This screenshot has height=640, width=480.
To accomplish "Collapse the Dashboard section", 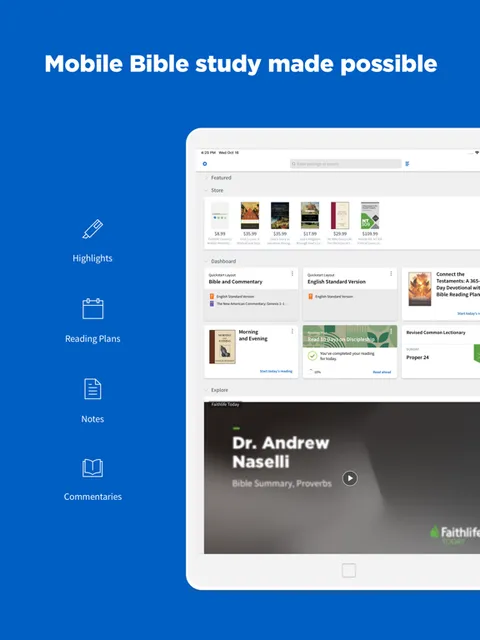I will pyautogui.click(x=206, y=261).
